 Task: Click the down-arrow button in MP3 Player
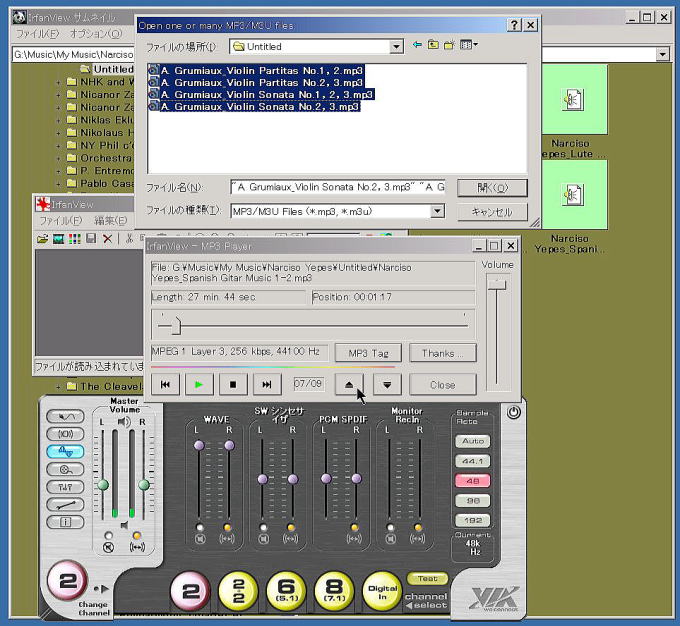point(387,384)
